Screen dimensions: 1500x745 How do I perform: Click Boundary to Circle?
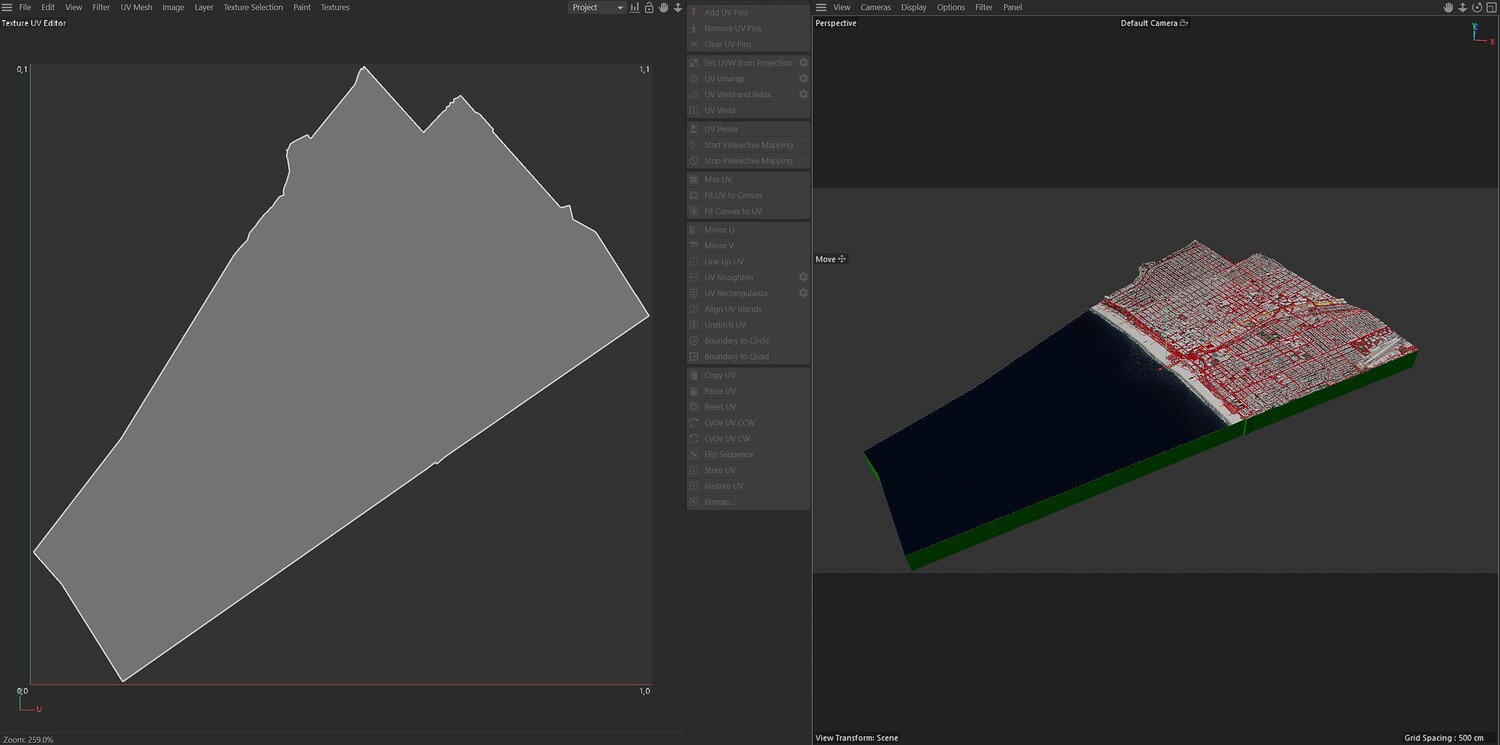click(748, 341)
